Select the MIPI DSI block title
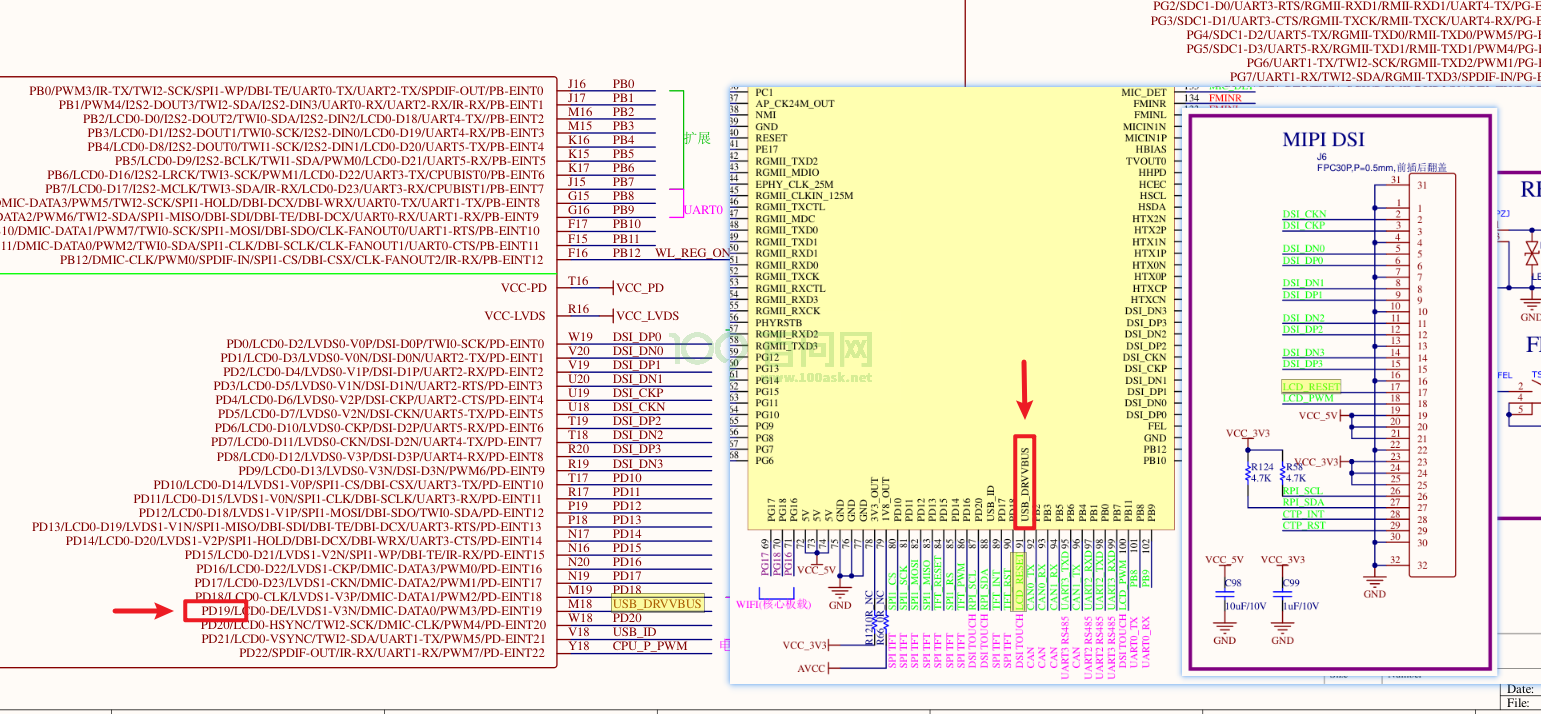The width and height of the screenshot is (1541, 714). (x=1323, y=140)
